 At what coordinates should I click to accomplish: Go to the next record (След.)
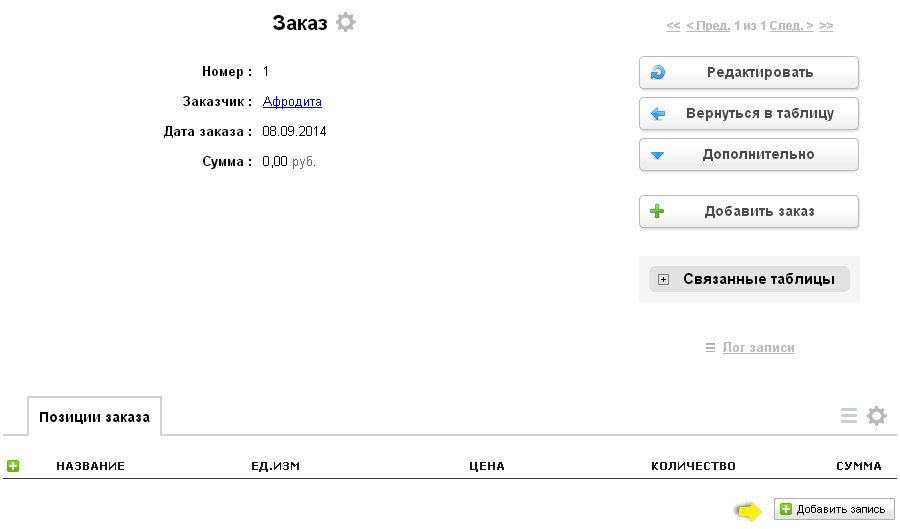pyautogui.click(x=791, y=26)
